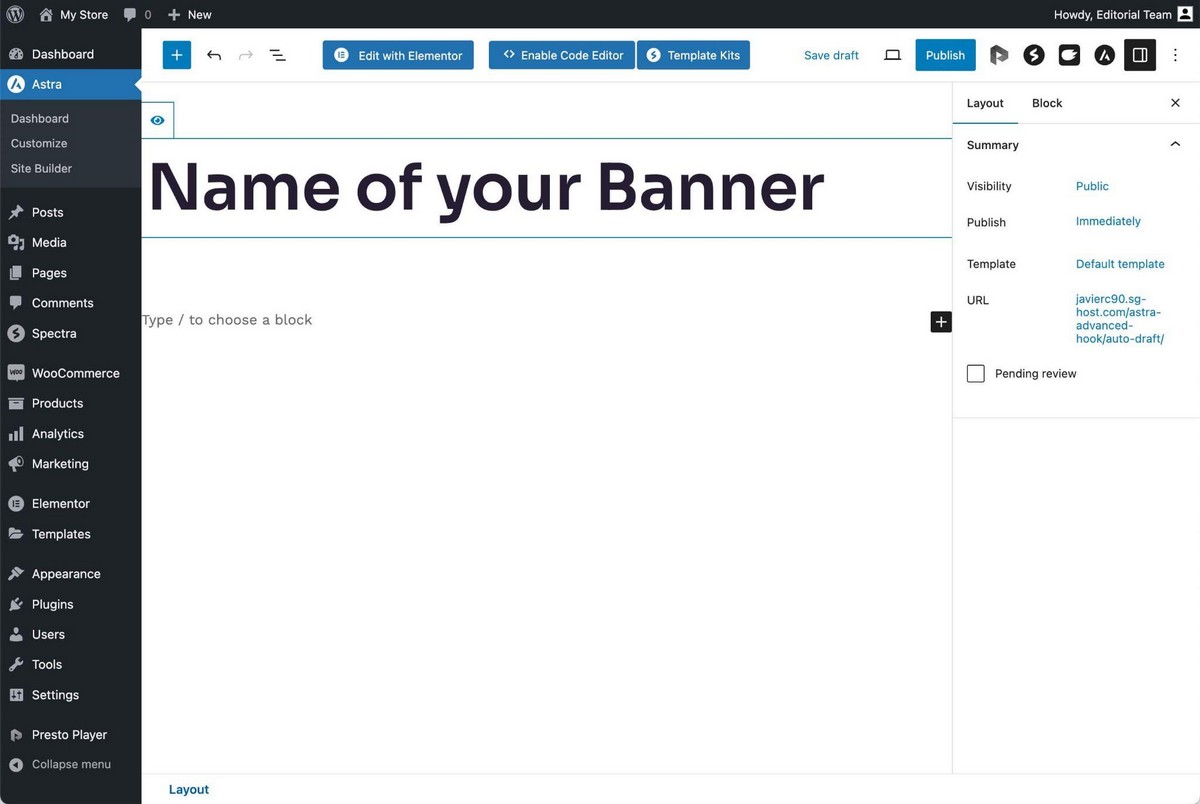Screen dimensions: 1200x804
Task: Open the editor options three-dot menu
Action: (x=1176, y=55)
